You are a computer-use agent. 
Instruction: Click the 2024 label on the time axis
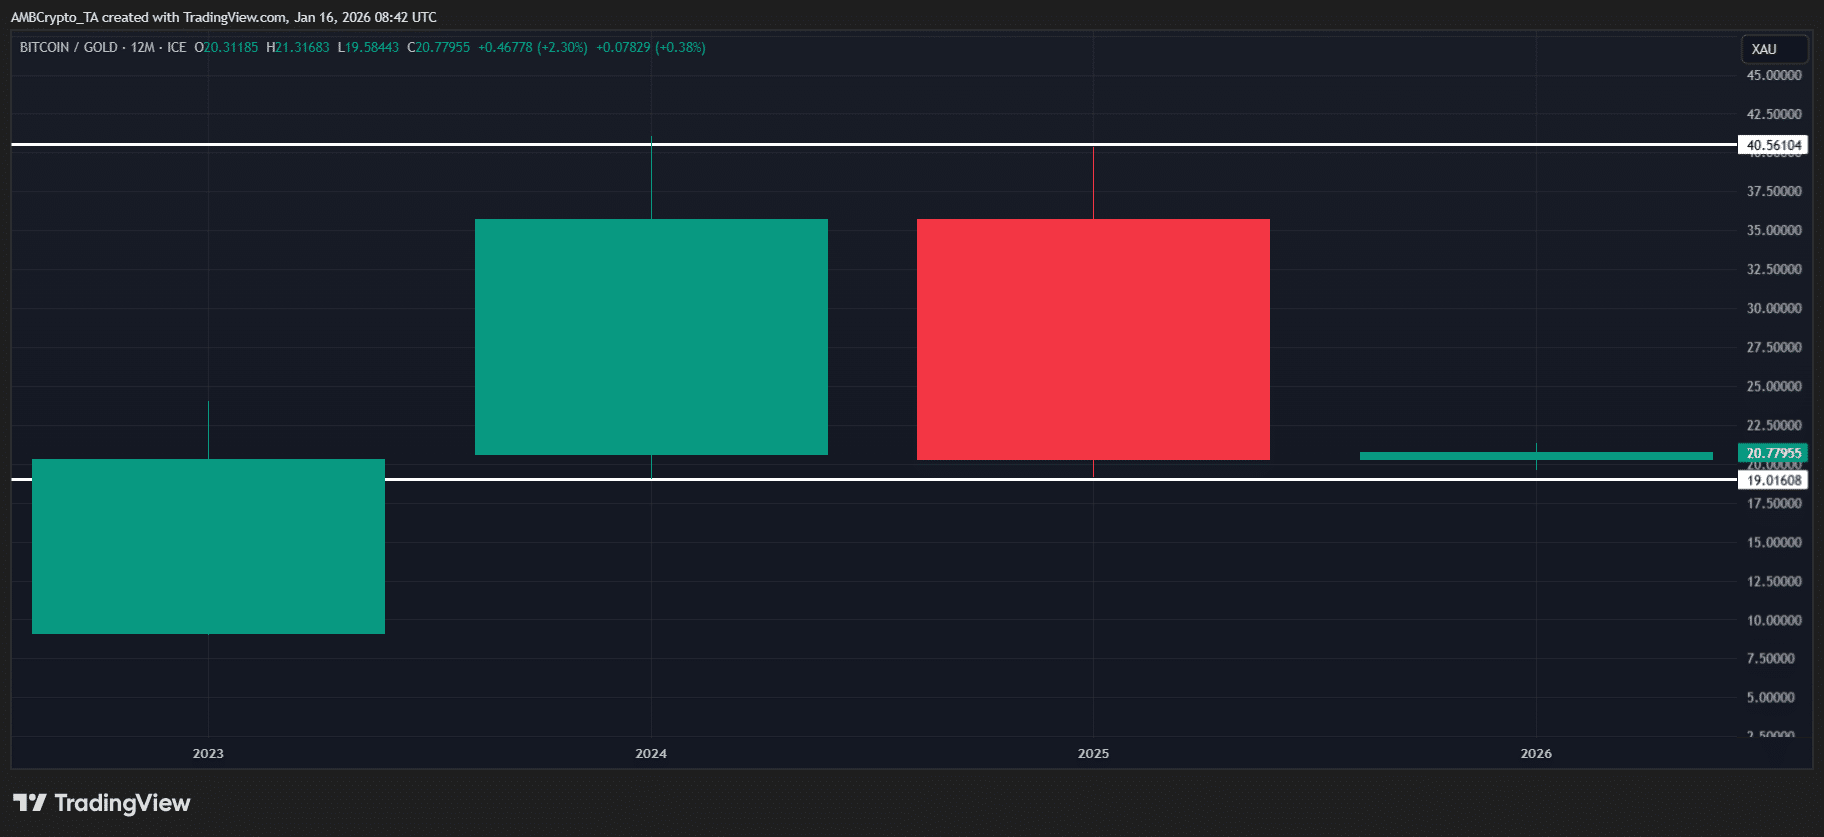651,753
